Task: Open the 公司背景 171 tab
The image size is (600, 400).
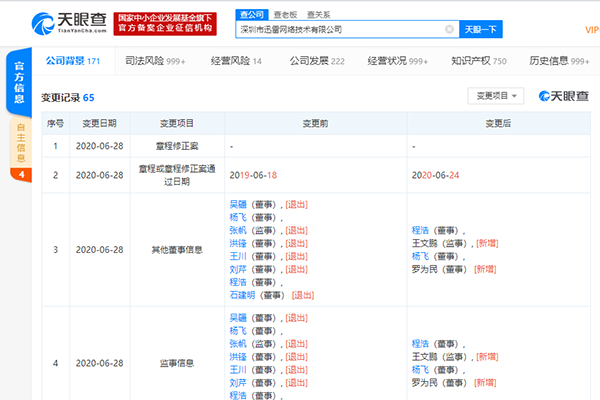Action: (x=73, y=61)
